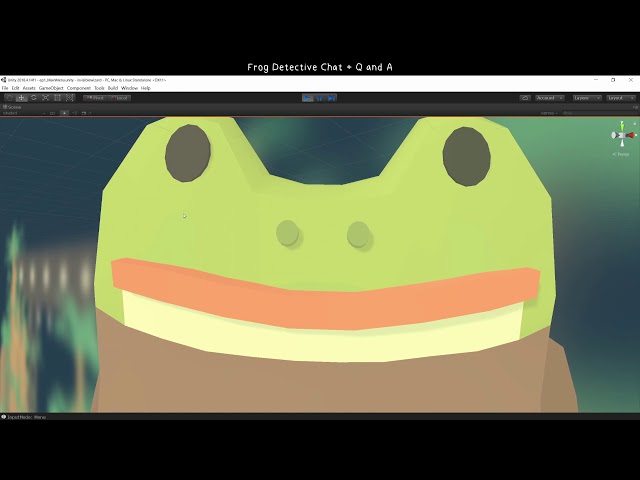Open the Shaded draw mode dropdown

coord(24,113)
